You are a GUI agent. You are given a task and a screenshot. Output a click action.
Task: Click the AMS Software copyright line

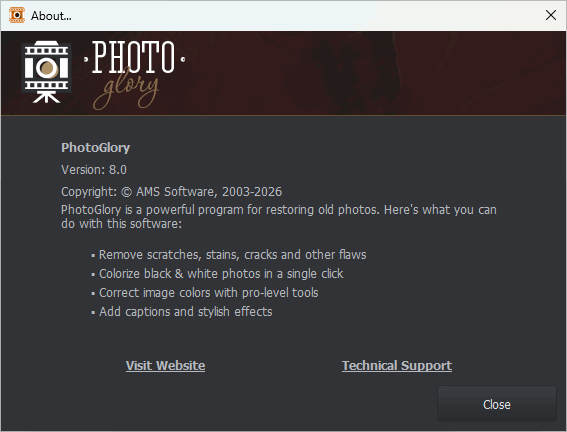point(171,192)
